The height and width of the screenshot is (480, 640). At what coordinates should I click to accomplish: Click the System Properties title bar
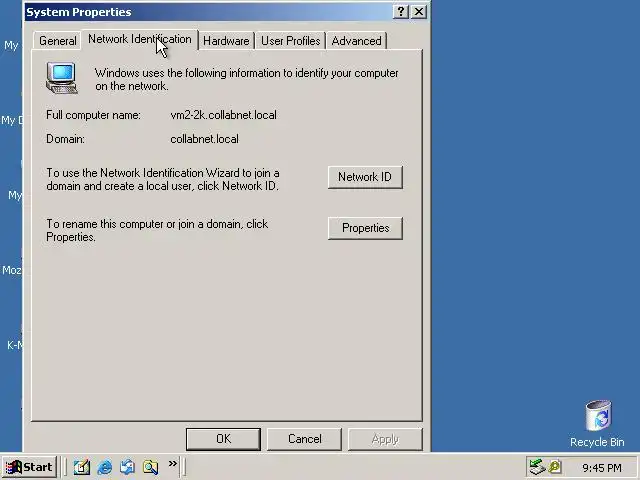(x=208, y=12)
